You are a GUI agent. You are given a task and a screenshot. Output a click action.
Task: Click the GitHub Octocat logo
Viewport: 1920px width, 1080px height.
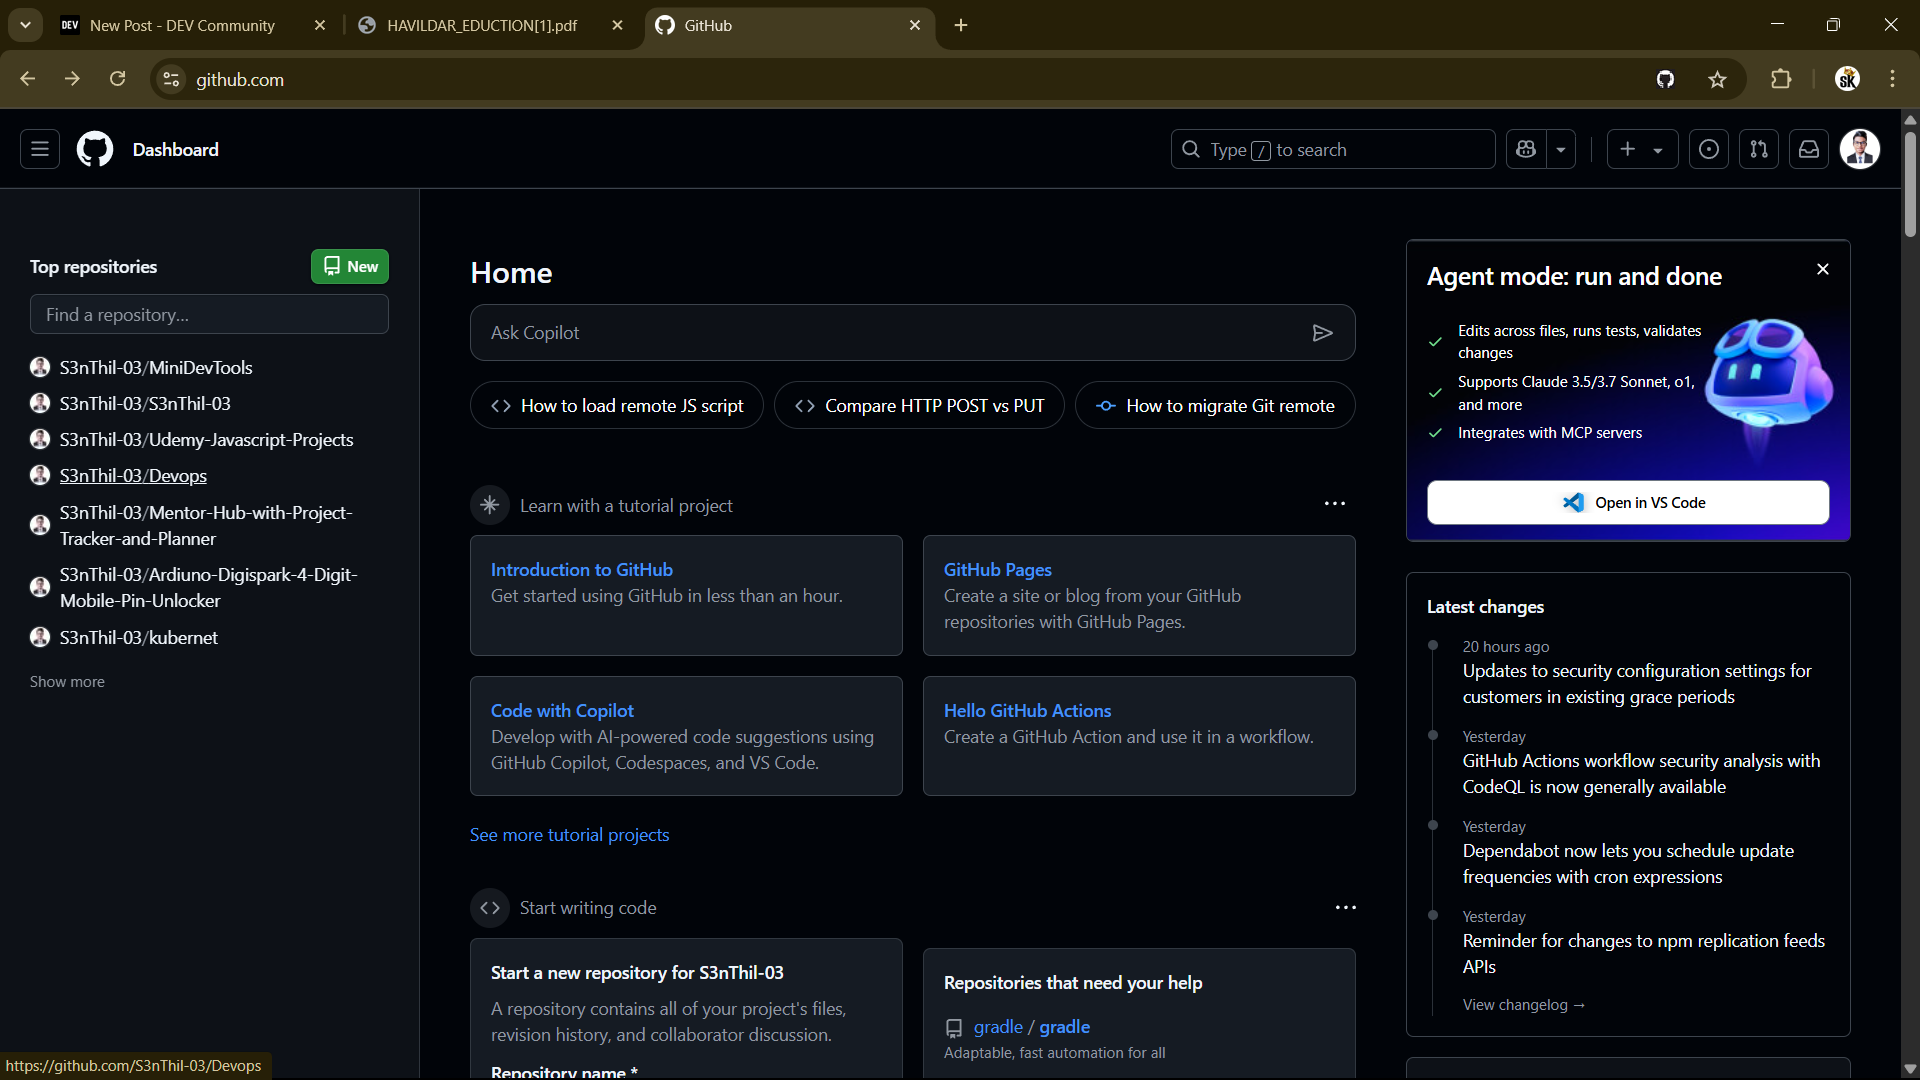click(95, 149)
